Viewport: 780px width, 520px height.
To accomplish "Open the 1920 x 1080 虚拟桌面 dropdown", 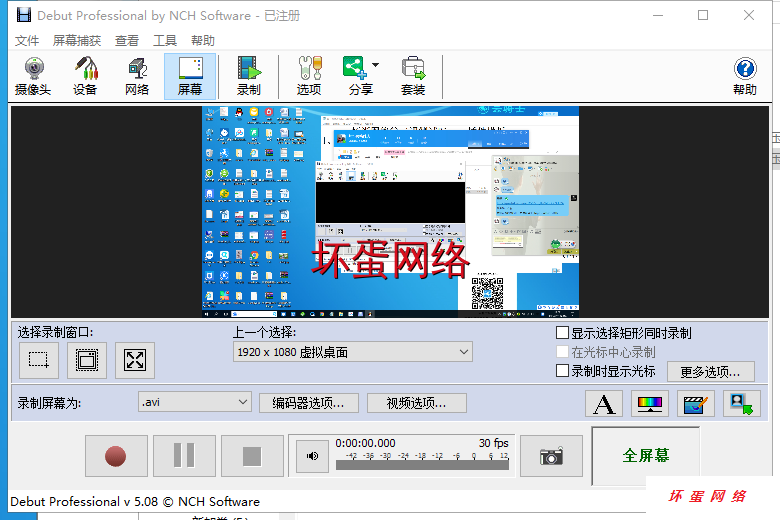I will [353, 352].
